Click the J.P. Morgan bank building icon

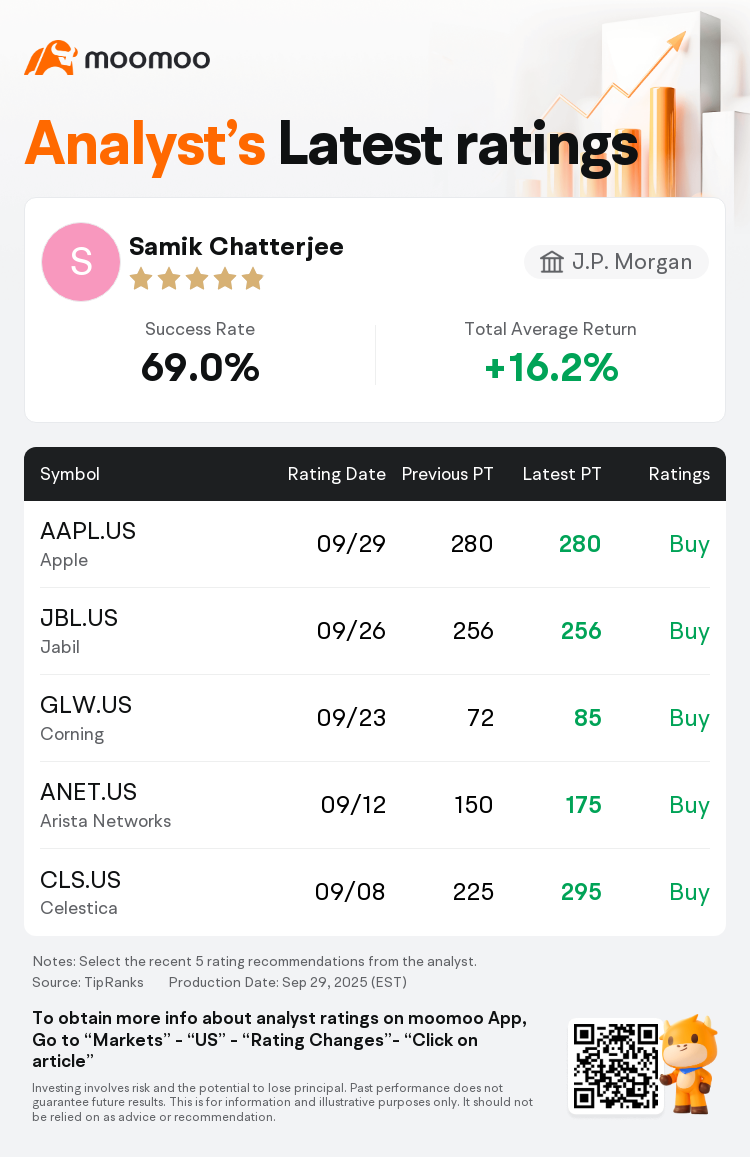tap(551, 262)
